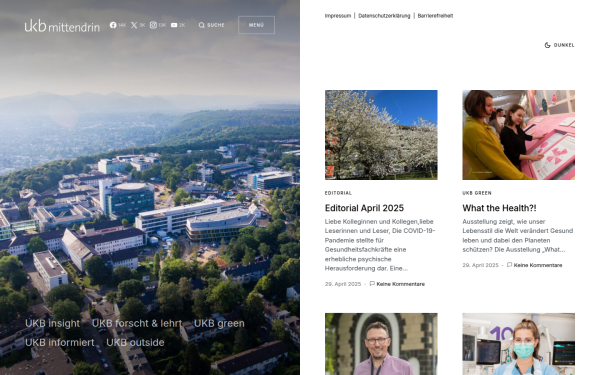Click the Editorial category label
Image resolution: width=600 pixels, height=375 pixels.
[x=338, y=193]
